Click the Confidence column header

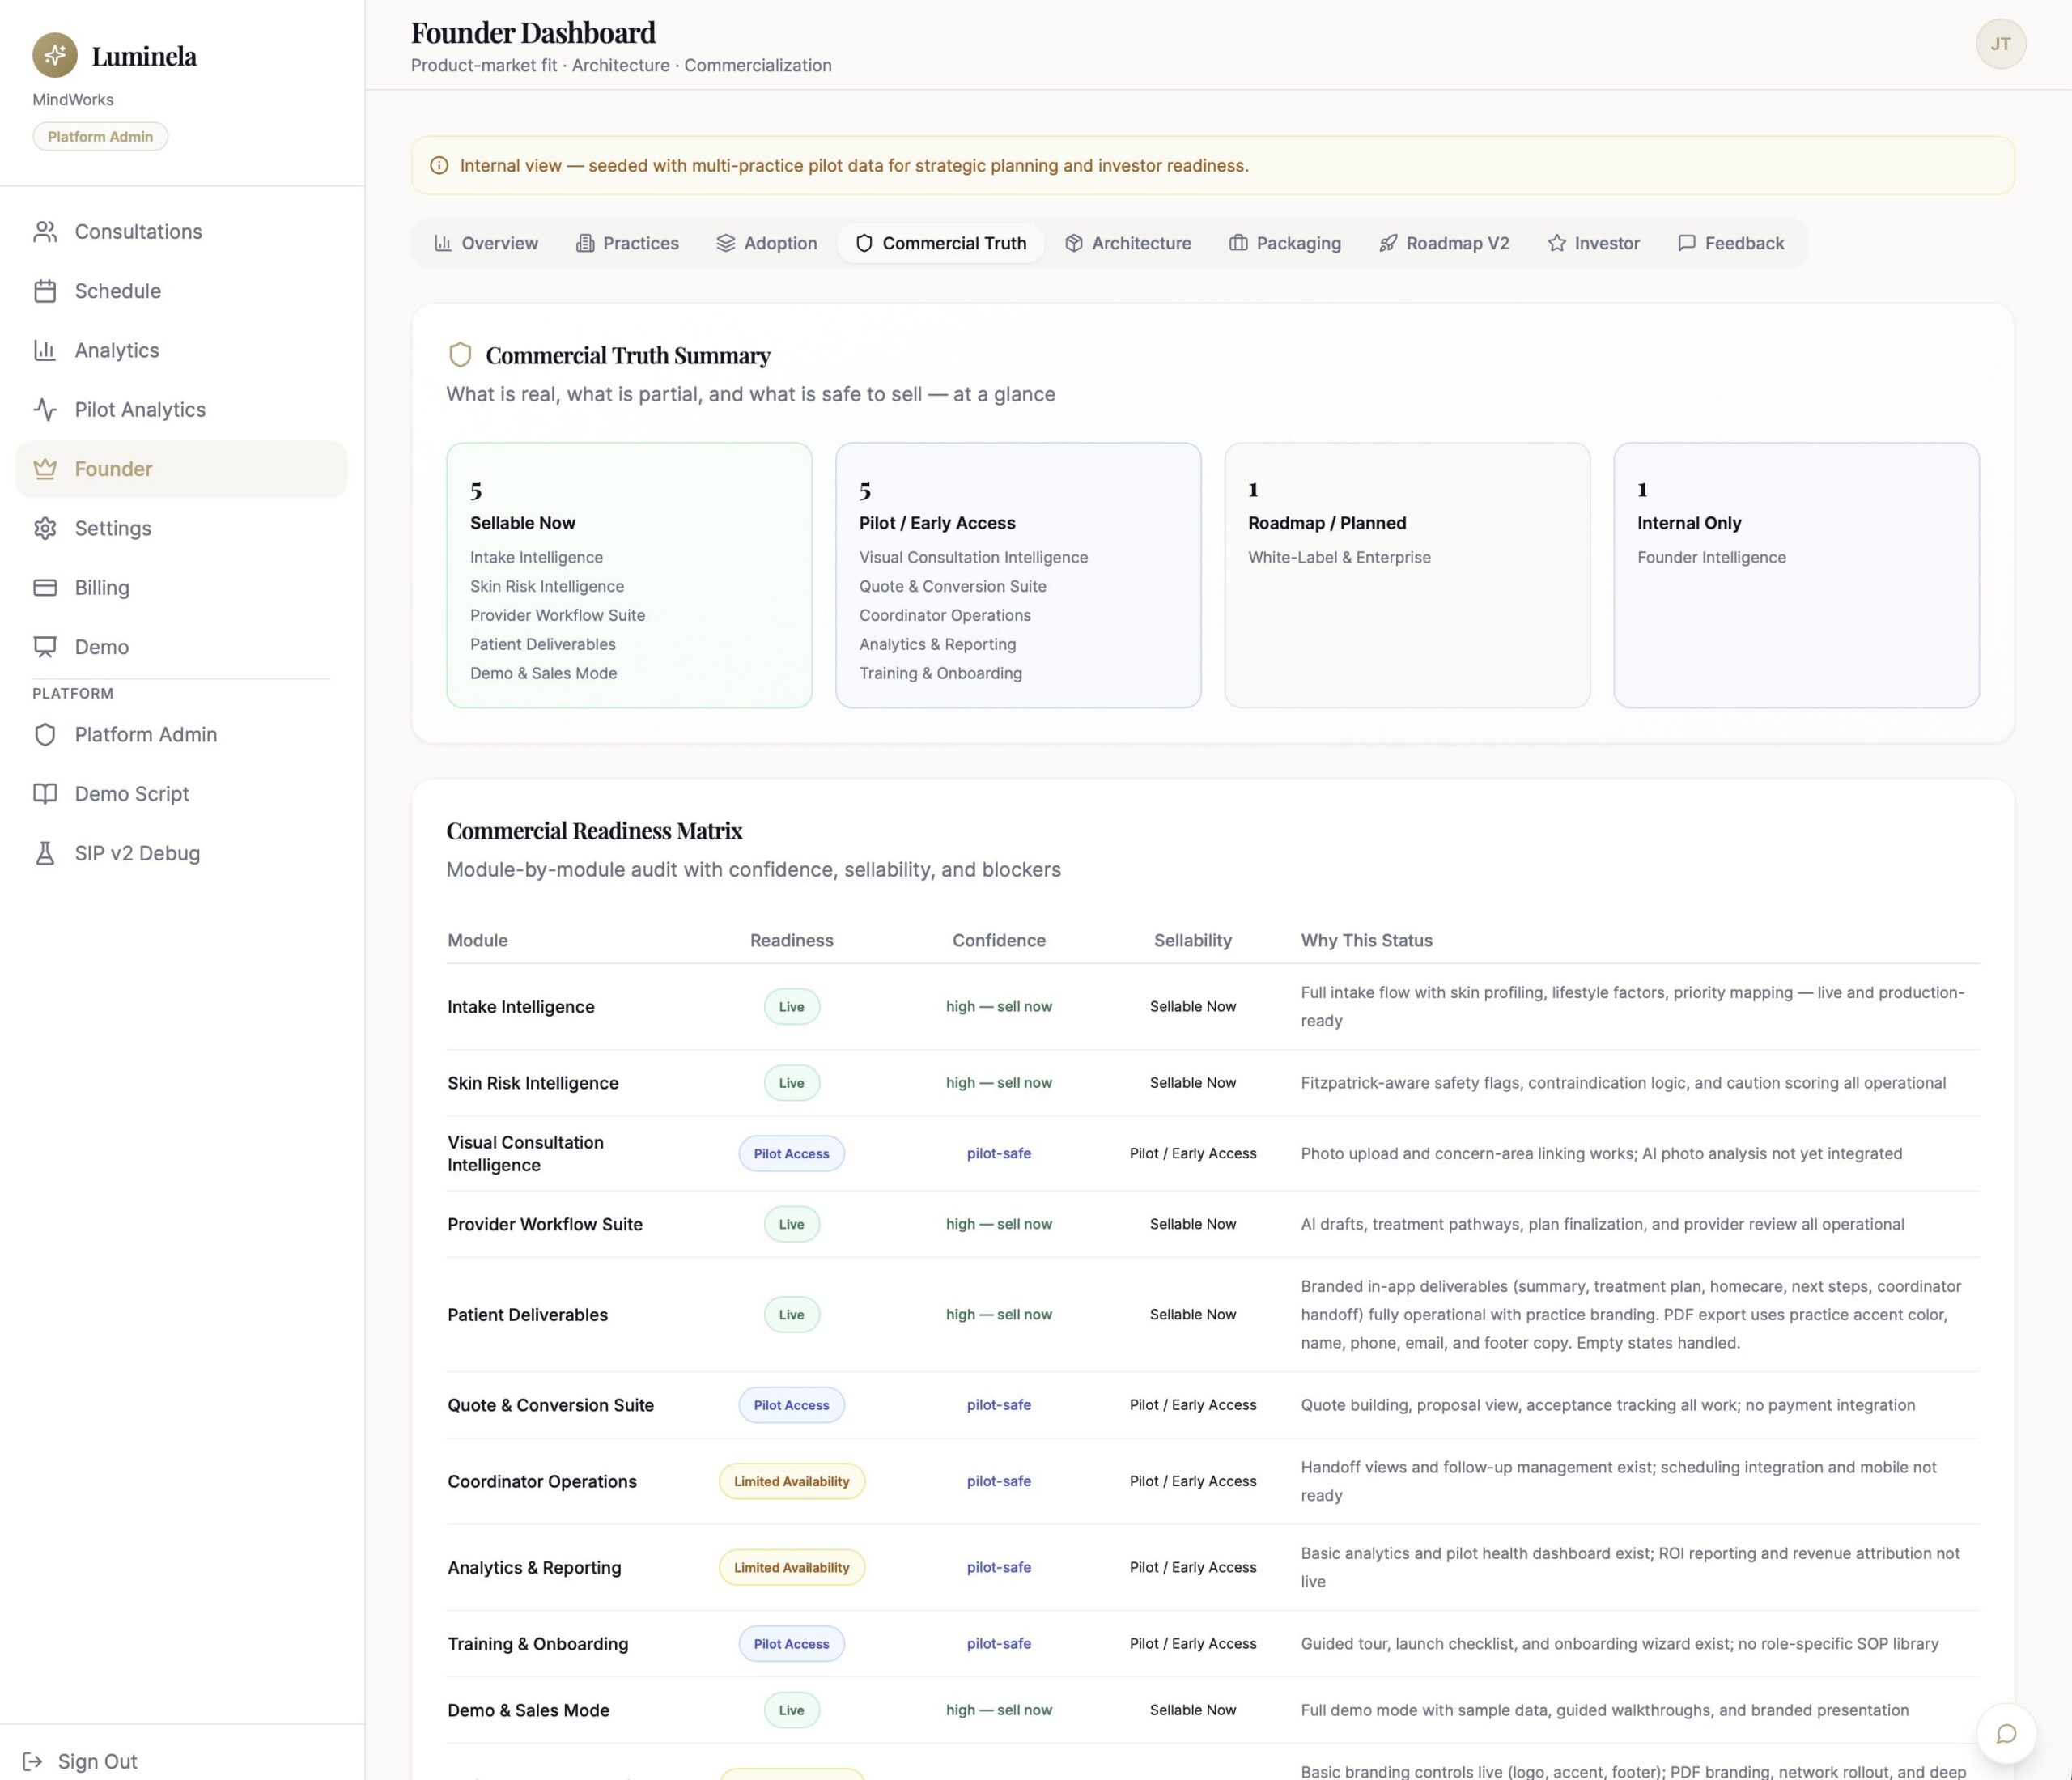coord(998,940)
